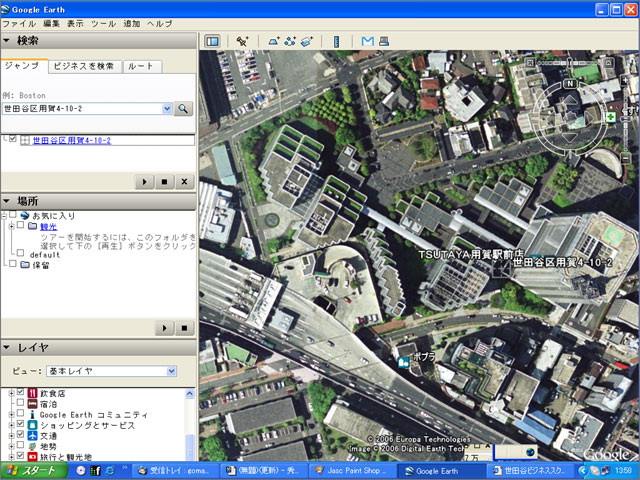Collapse the 検索 panel

tap(7, 40)
